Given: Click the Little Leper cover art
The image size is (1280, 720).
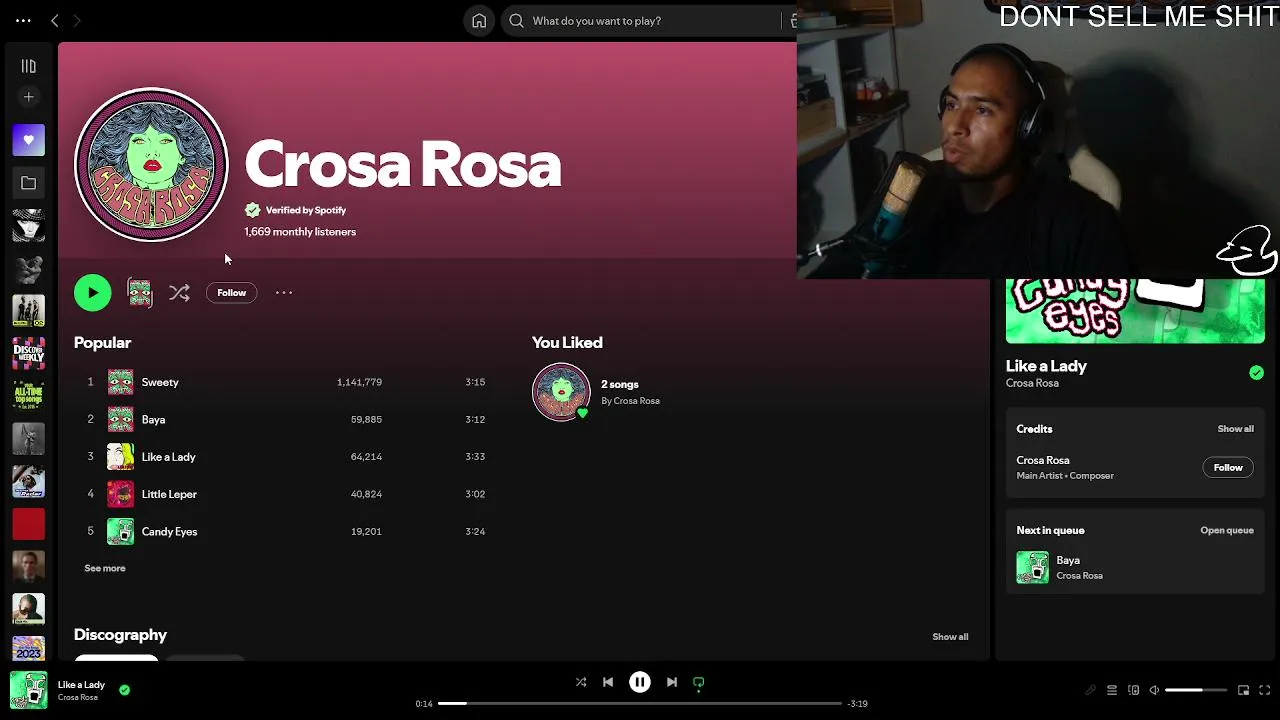Looking at the screenshot, I should coord(120,494).
